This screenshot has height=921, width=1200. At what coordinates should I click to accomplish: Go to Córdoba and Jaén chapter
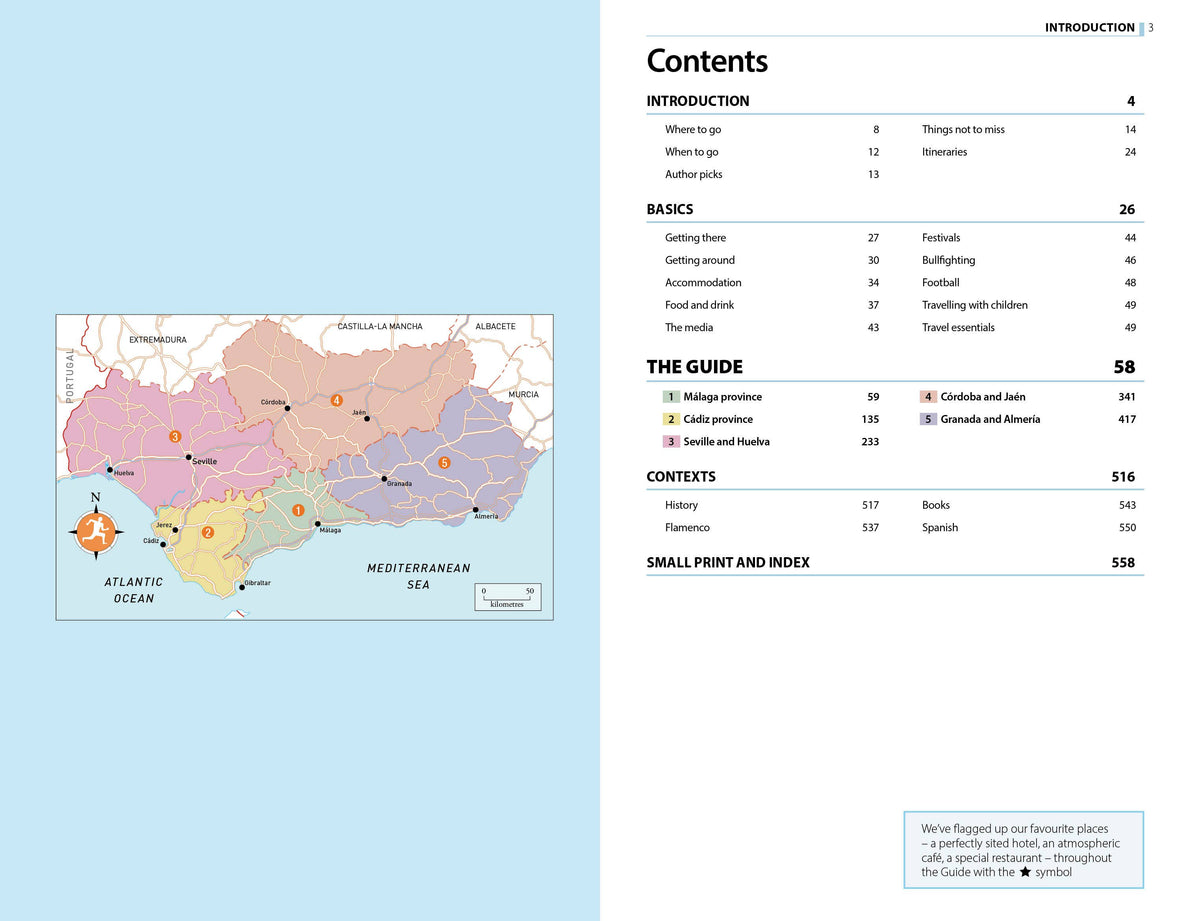(983, 397)
